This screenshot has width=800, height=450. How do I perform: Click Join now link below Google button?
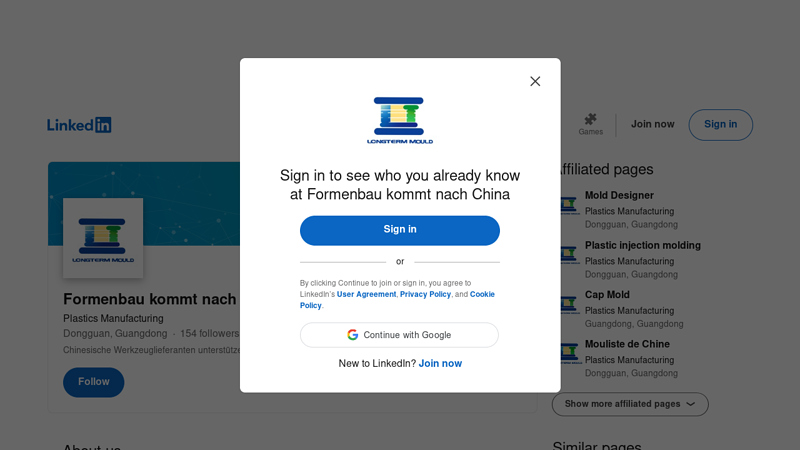(x=440, y=363)
